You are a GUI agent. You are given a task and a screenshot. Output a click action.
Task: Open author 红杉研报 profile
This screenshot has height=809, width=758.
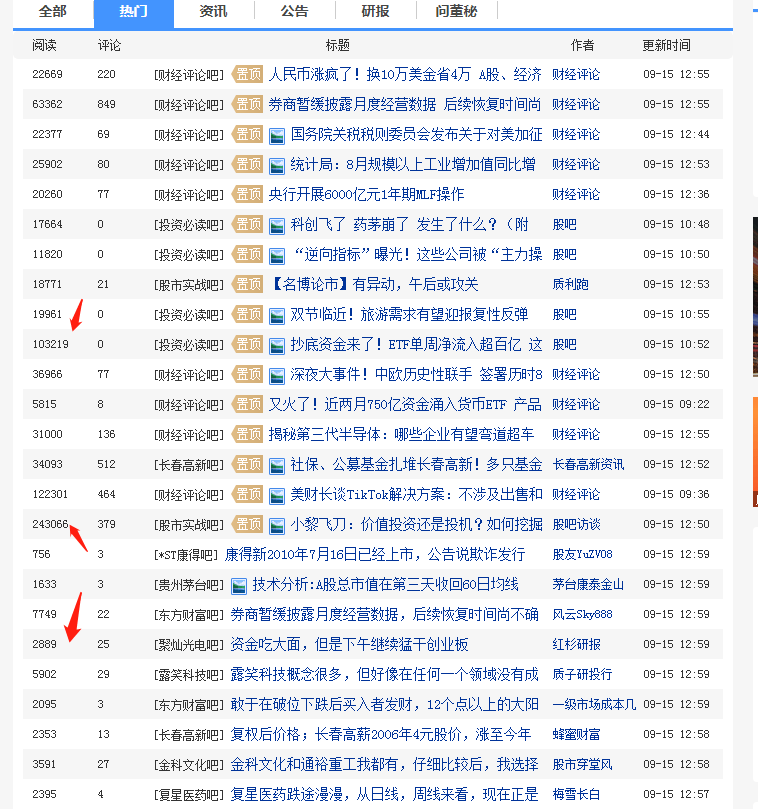point(576,644)
